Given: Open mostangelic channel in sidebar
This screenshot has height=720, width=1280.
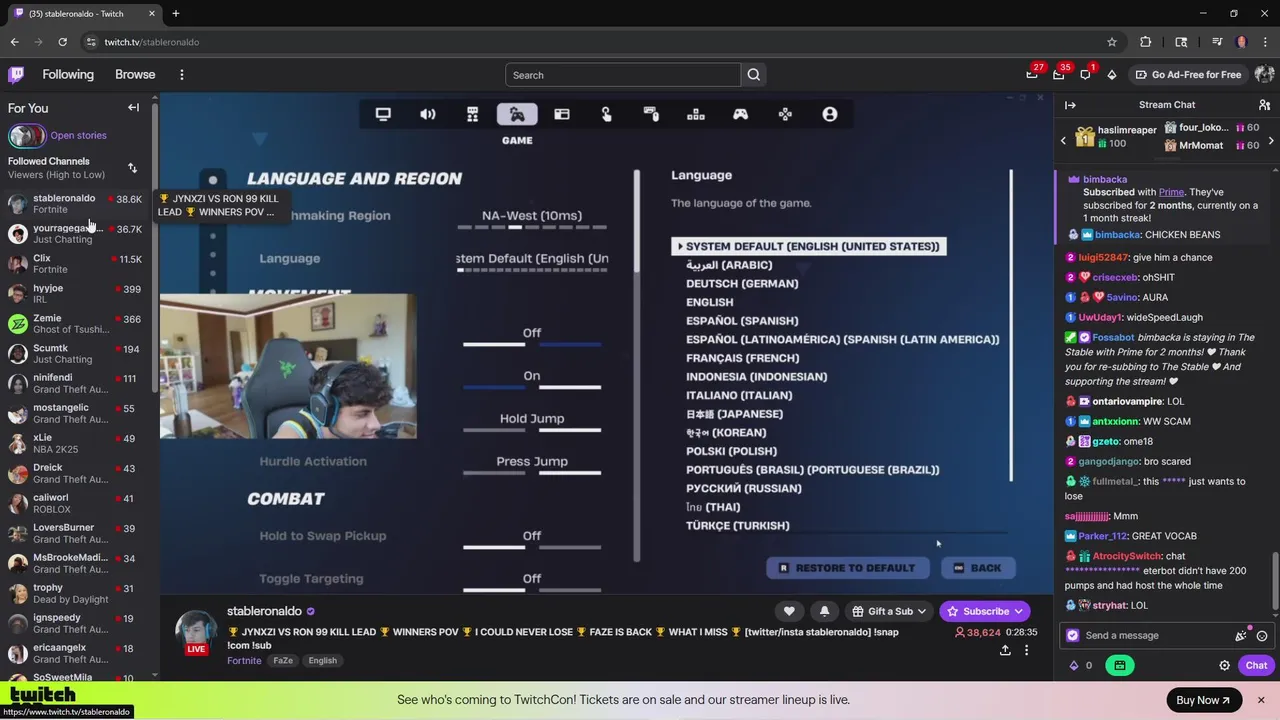Looking at the screenshot, I should pyautogui.click(x=76, y=414).
